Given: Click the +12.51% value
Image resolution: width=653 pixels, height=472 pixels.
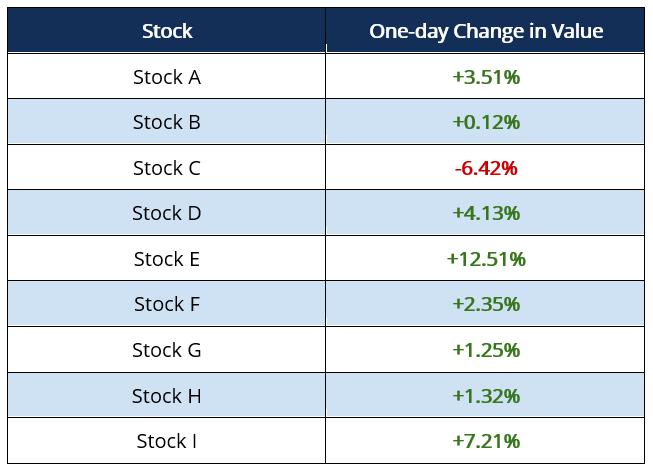Looking at the screenshot, I should point(486,259).
